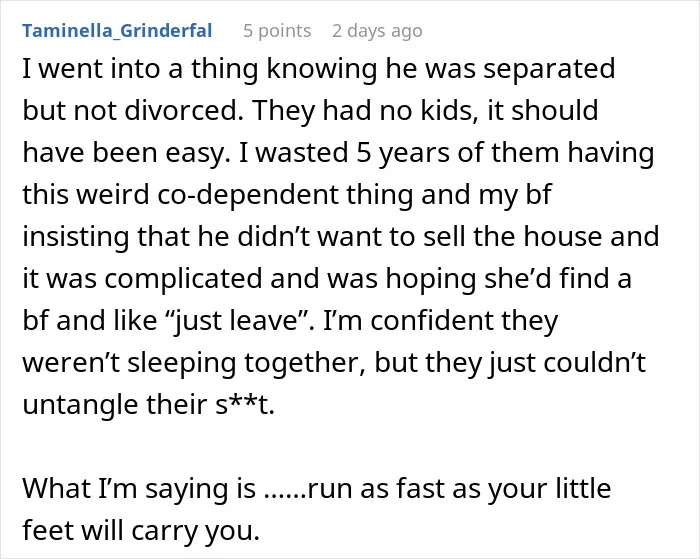This screenshot has height=559, width=700.
Task: Click the text "They had no kids"
Action: point(362,110)
